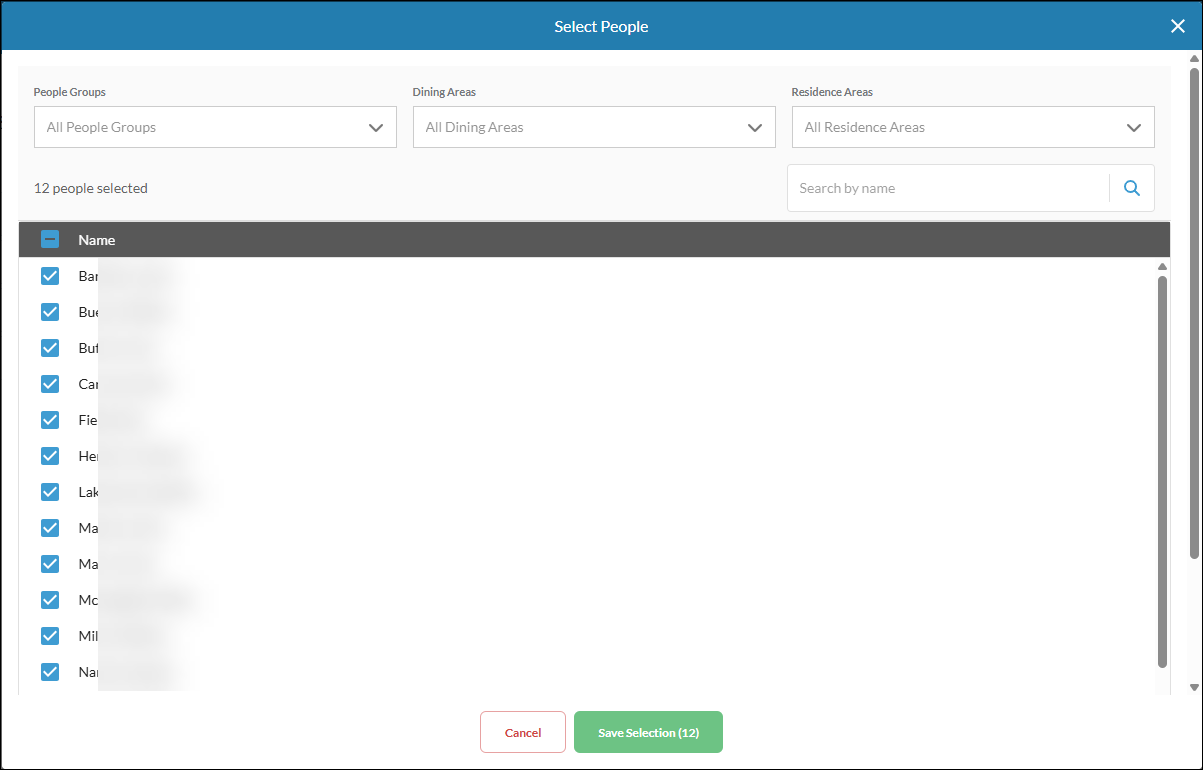This screenshot has height=770, width=1203.
Task: Toggle the select-all checkbox in Name header
Action: click(50, 240)
